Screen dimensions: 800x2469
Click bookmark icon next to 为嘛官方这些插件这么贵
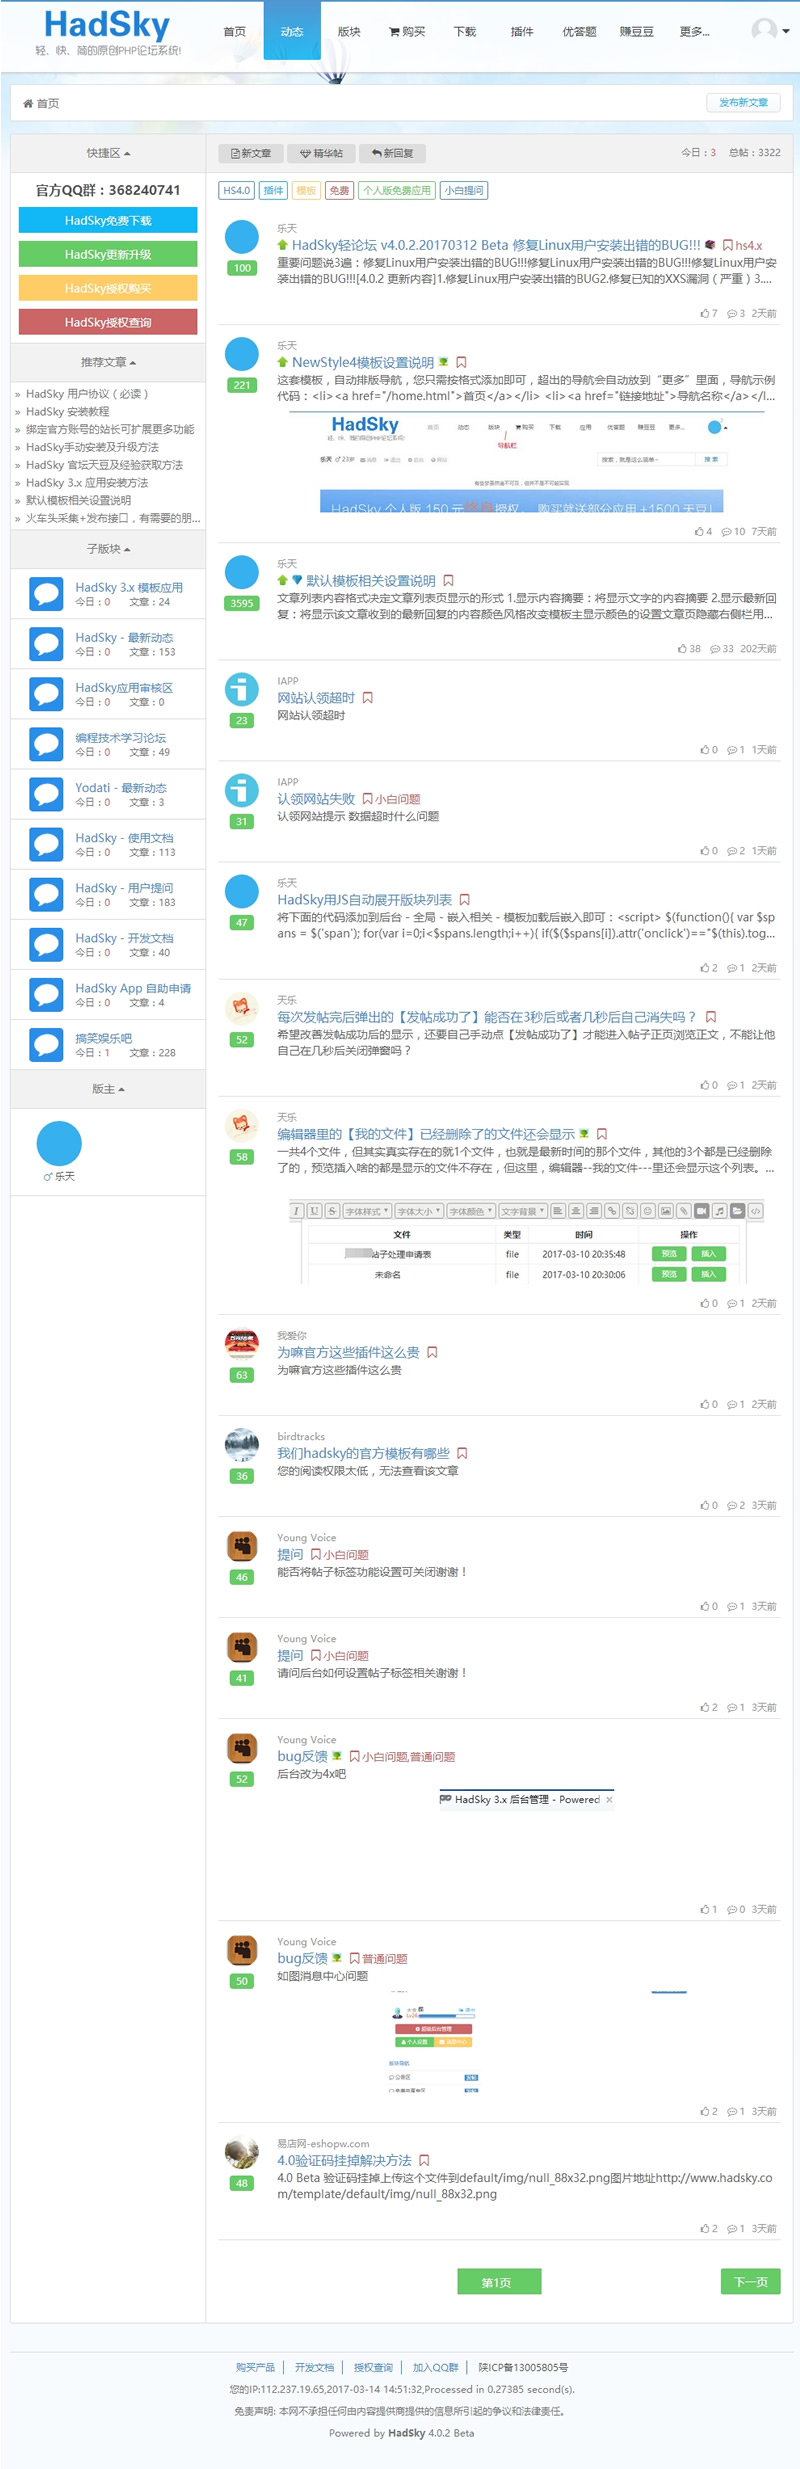tap(432, 1352)
